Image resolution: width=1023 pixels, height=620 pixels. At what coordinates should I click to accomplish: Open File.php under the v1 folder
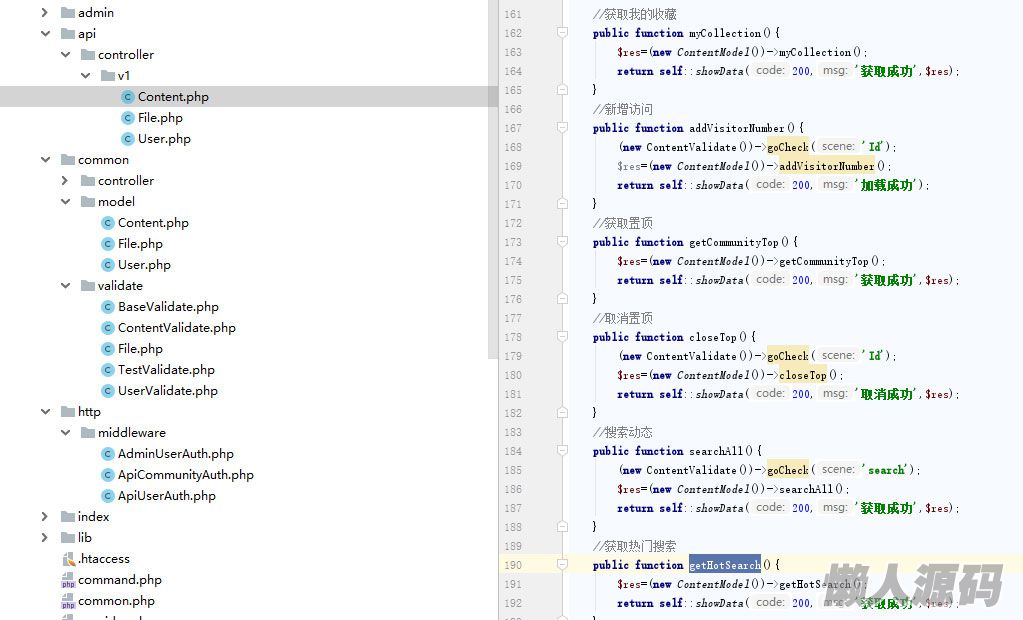tap(160, 118)
